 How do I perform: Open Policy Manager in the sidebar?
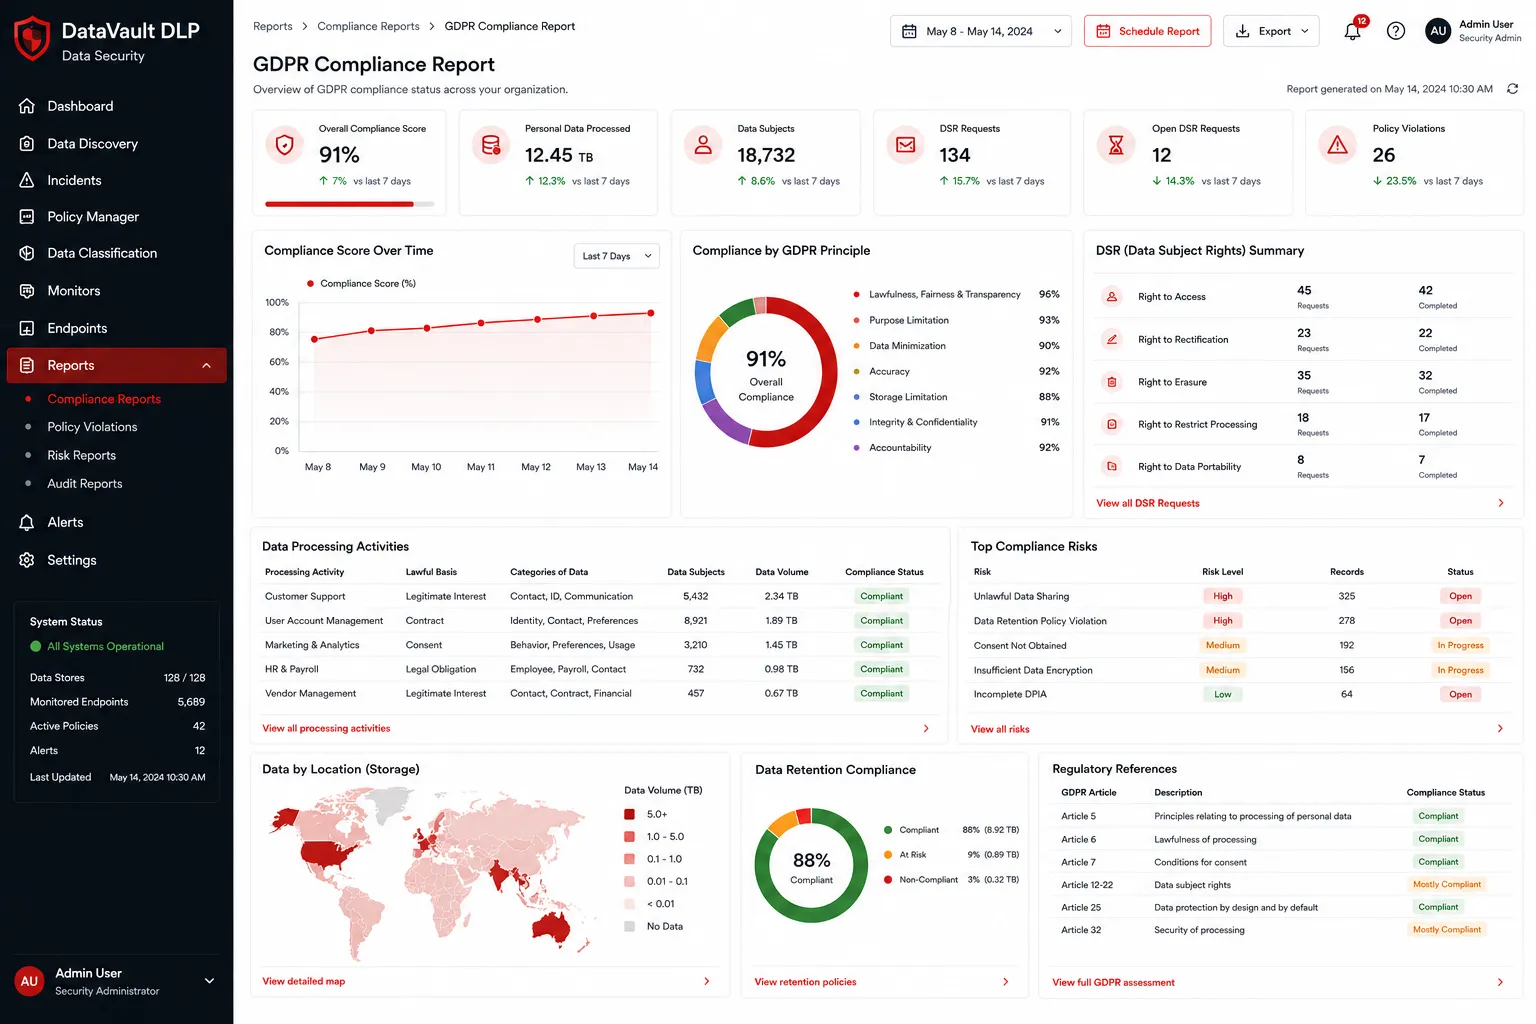click(117, 217)
